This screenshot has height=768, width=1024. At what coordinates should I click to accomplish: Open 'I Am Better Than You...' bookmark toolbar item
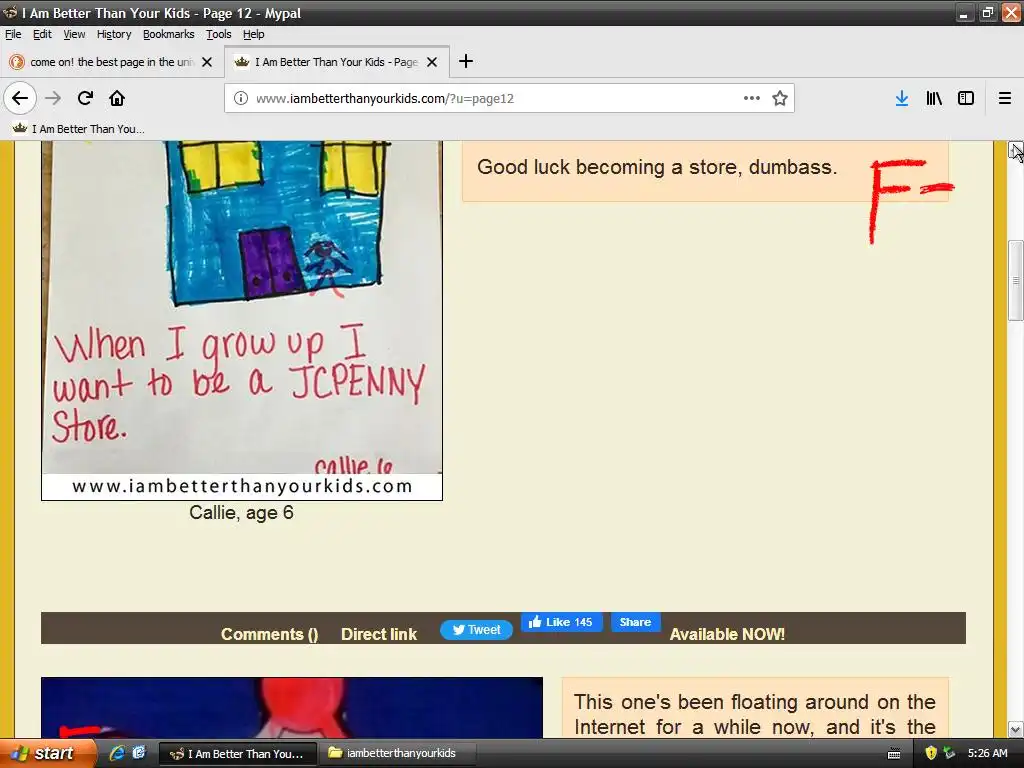79,129
